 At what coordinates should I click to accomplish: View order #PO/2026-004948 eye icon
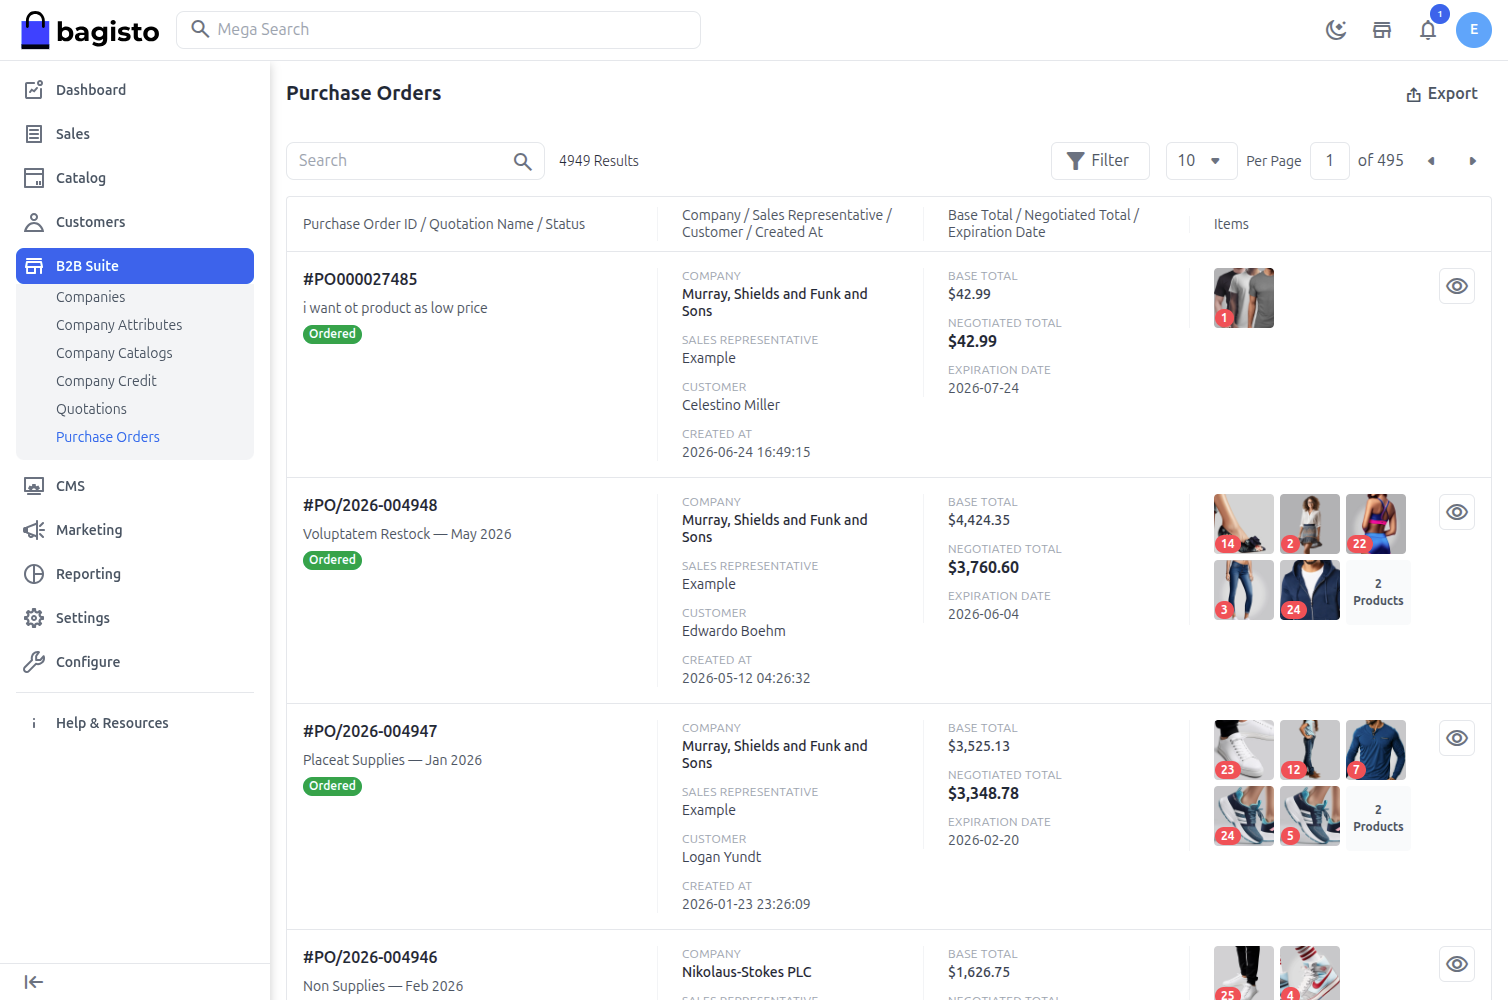coord(1457,512)
